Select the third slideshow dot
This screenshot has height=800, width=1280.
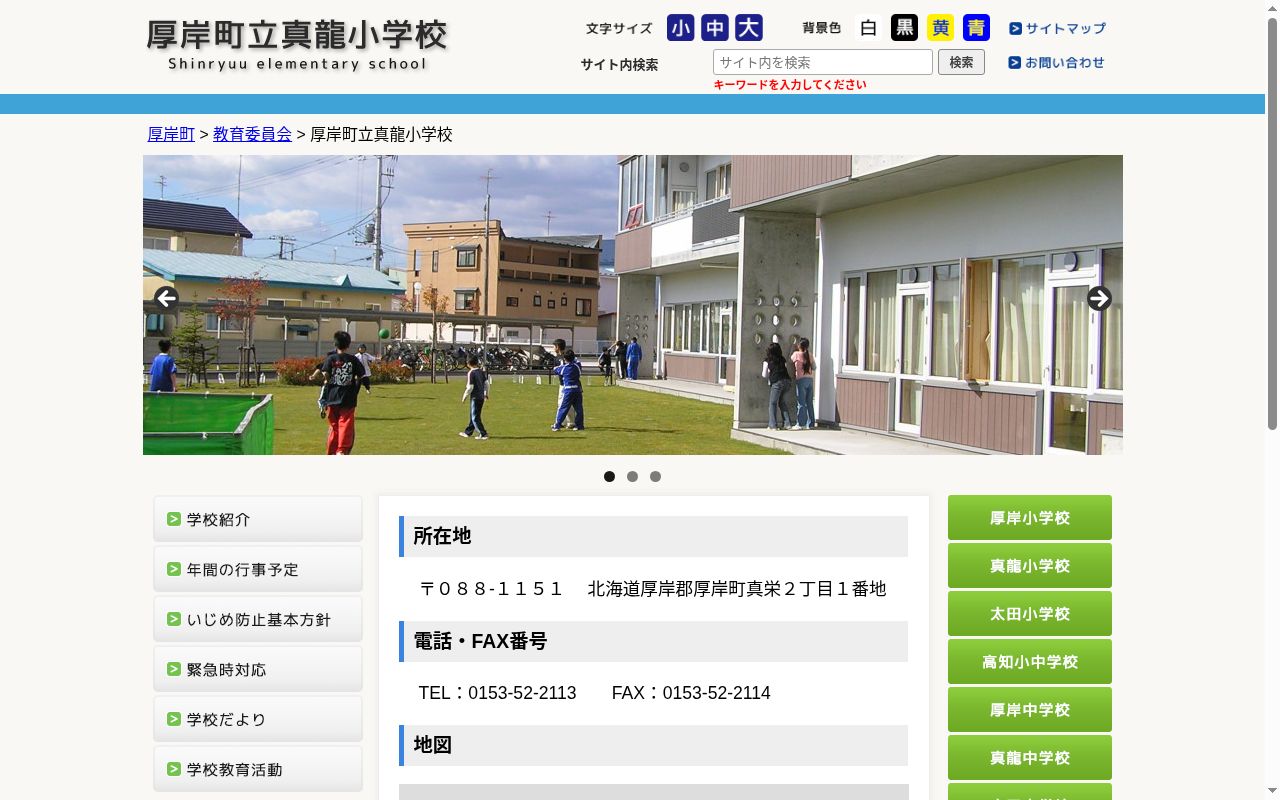click(x=655, y=476)
